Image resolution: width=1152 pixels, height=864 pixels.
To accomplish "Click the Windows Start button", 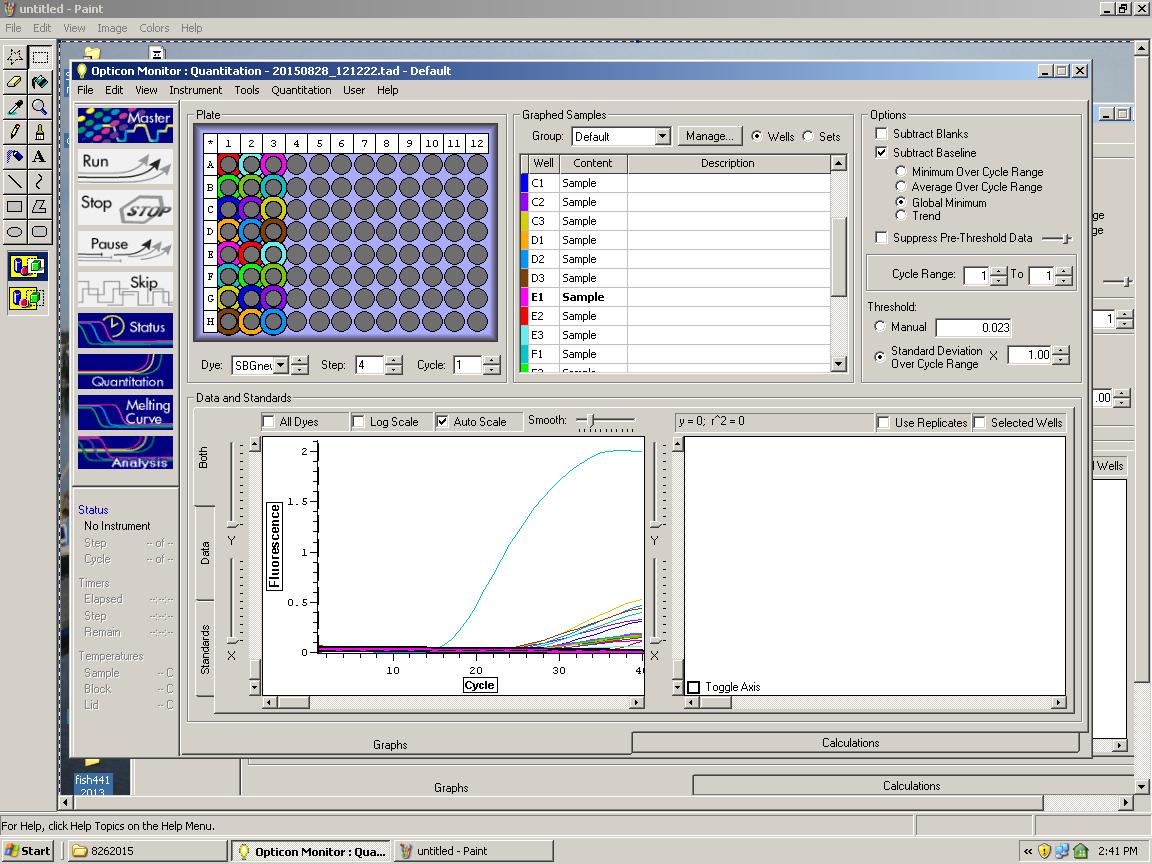I will coord(27,851).
